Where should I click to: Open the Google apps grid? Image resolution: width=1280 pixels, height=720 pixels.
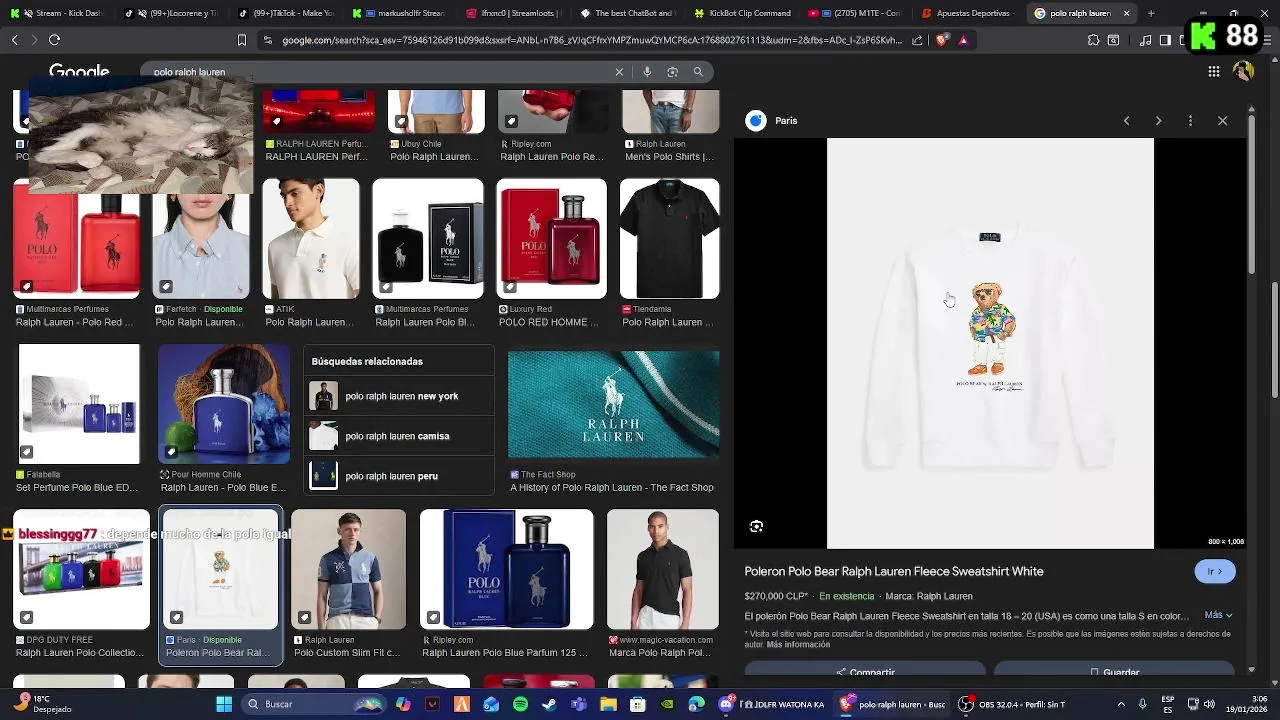pos(1213,71)
